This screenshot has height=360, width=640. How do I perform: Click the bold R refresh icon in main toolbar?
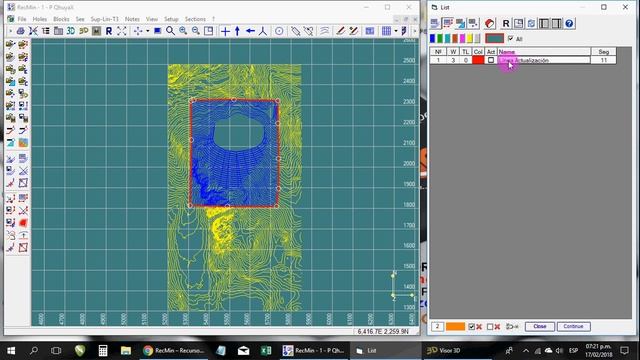(x=109, y=31)
